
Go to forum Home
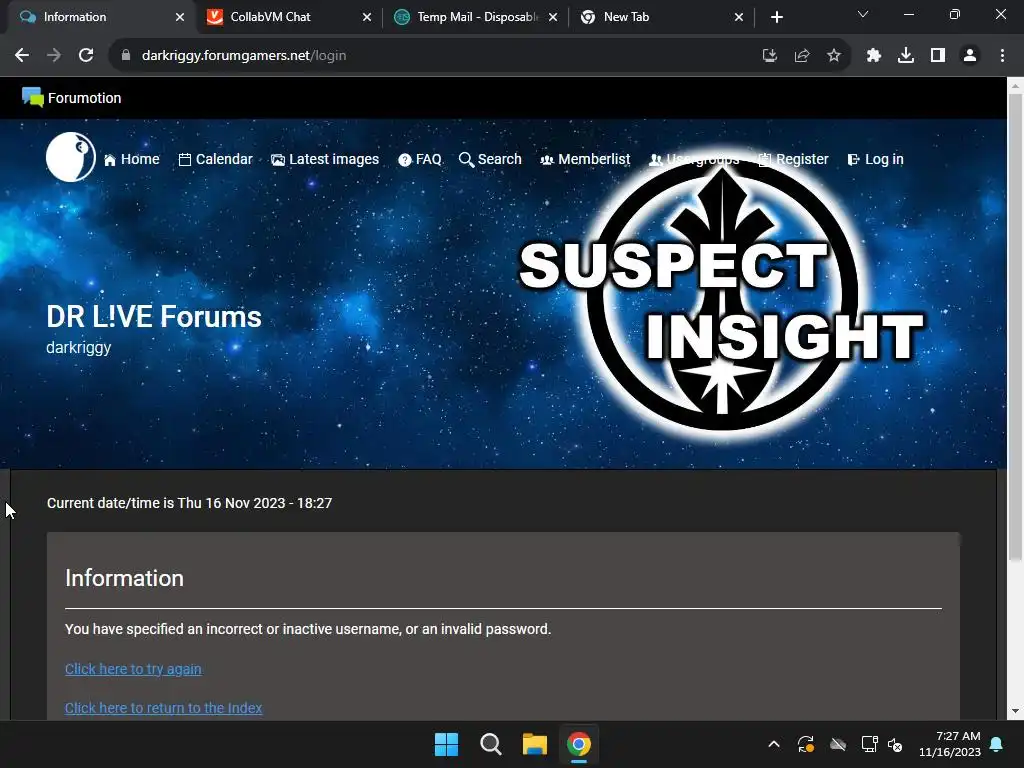coord(131,159)
